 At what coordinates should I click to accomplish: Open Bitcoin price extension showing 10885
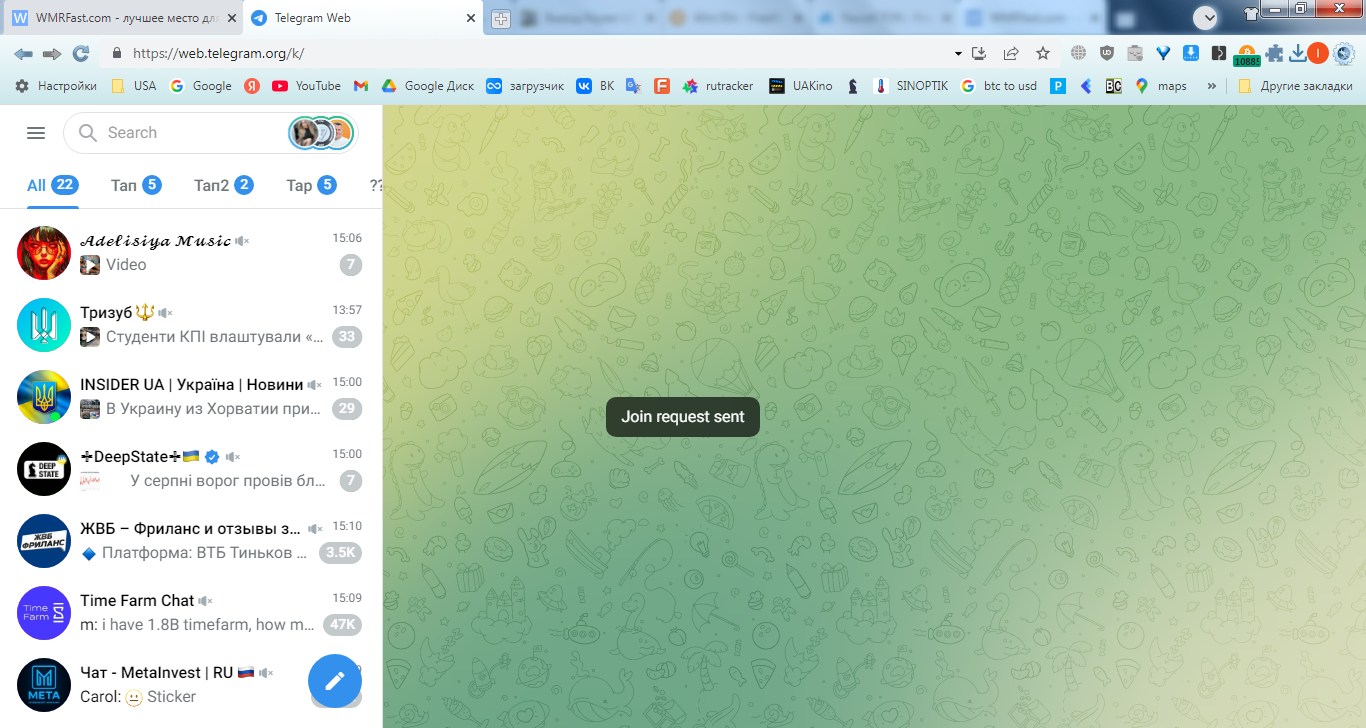1246,55
